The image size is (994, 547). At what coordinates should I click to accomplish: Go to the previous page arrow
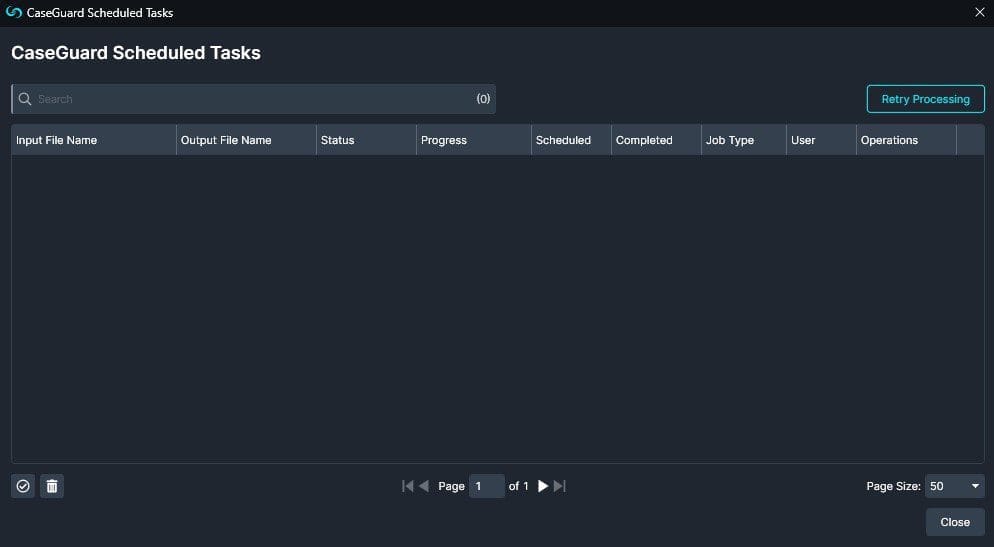423,486
